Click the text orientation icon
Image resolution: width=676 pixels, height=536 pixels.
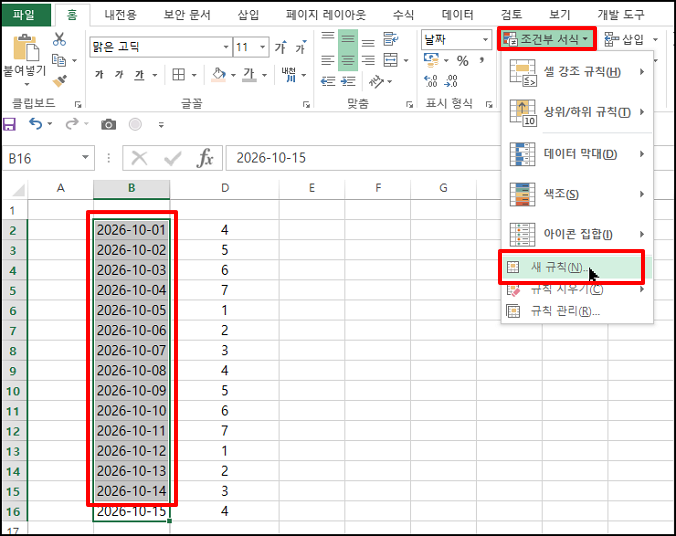[x=376, y=81]
